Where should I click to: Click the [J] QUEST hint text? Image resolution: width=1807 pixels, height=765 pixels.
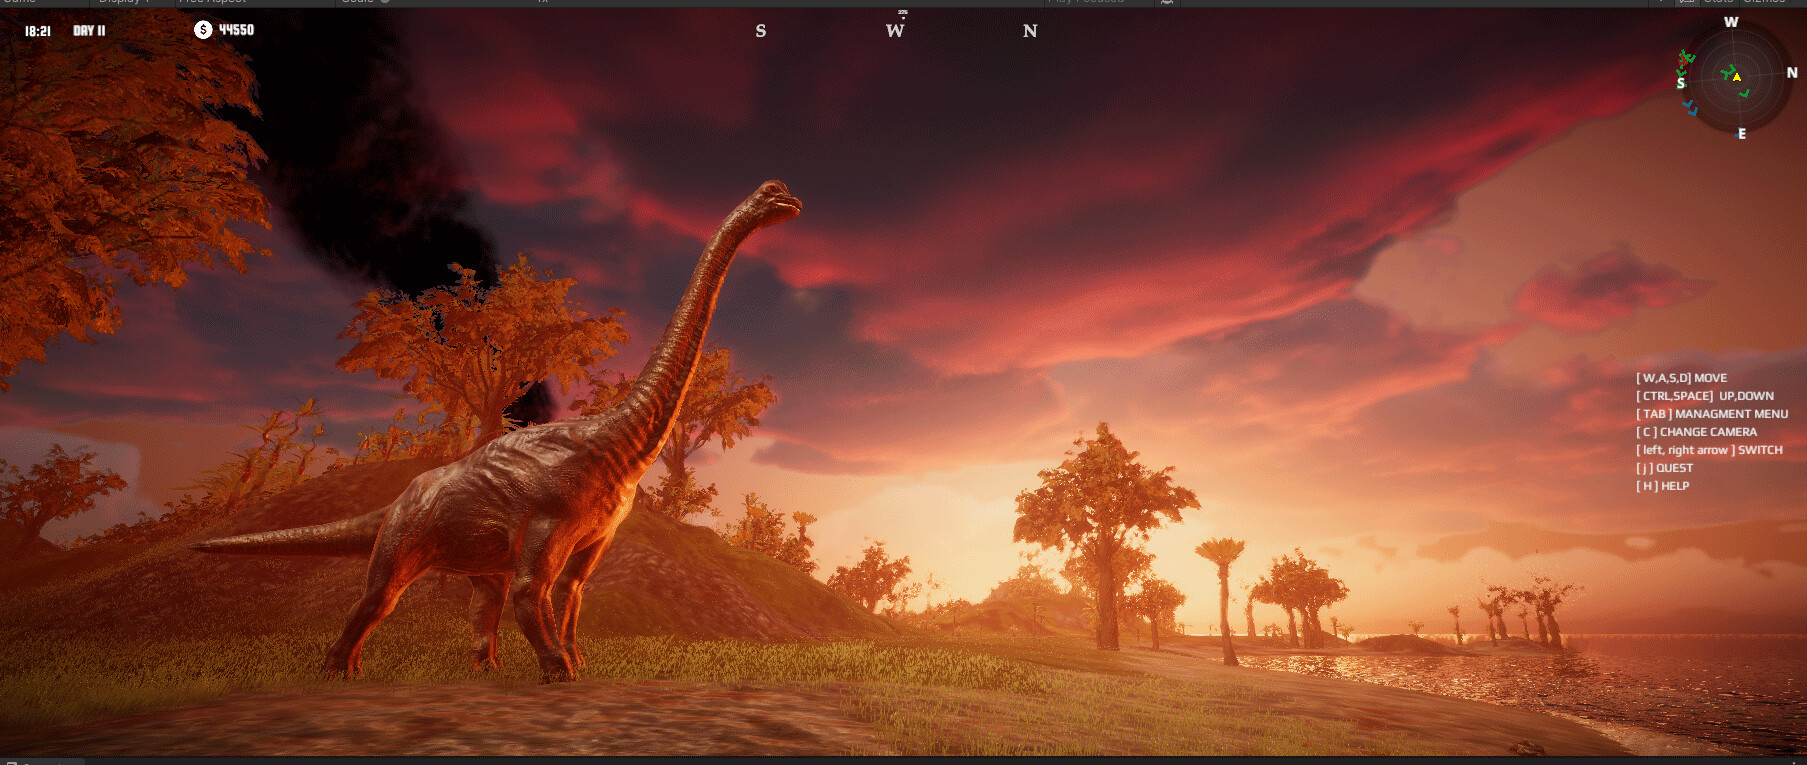1664,468
